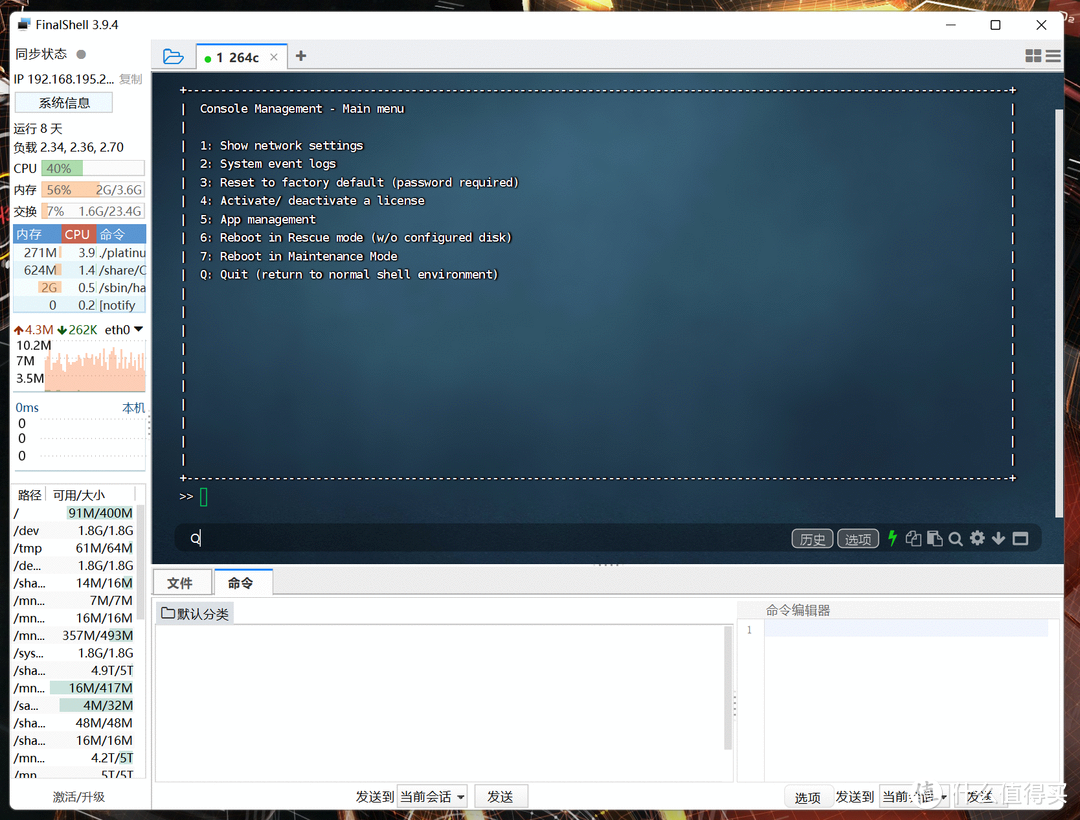Select the /dev disk row

(74, 530)
